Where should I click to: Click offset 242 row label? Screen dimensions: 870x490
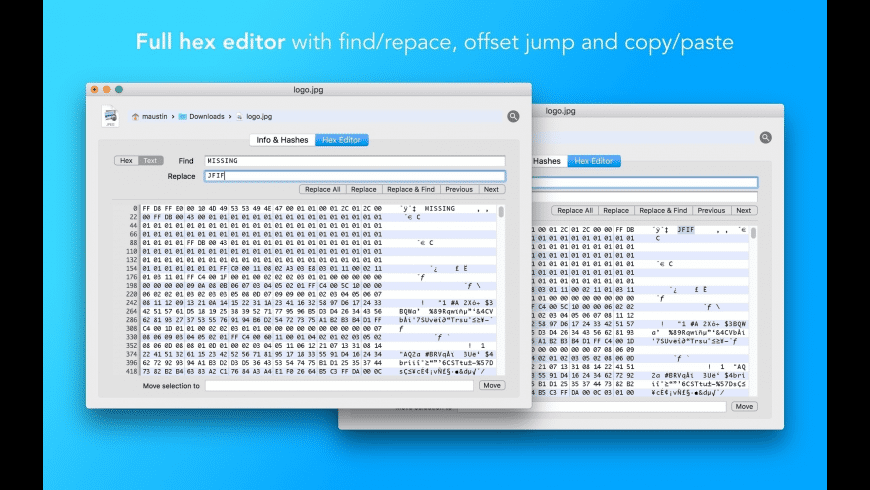[131, 302]
